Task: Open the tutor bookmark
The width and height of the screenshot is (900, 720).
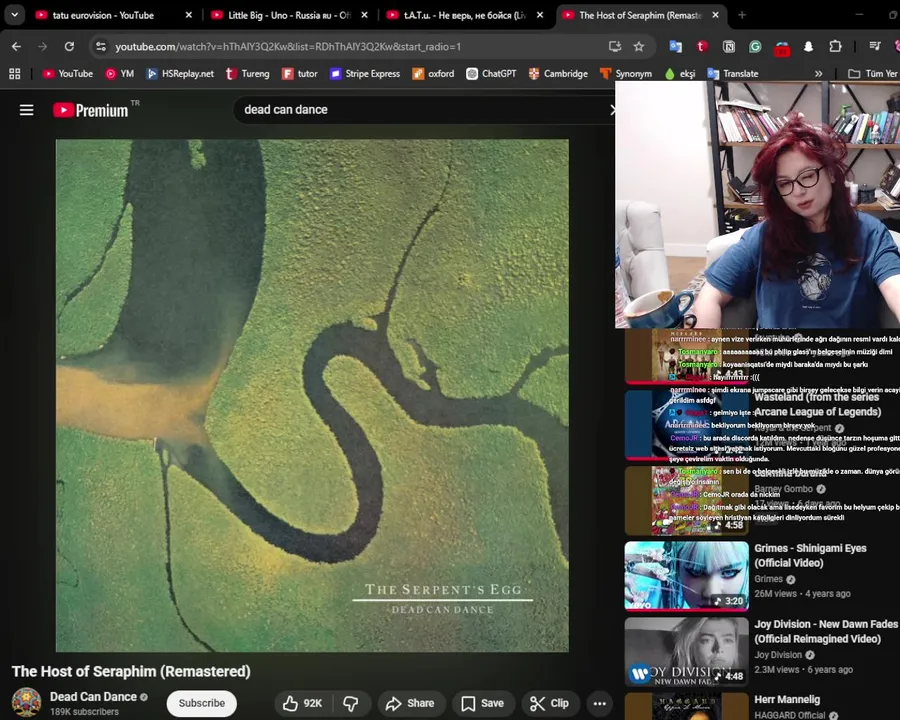Action: pyautogui.click(x=300, y=73)
